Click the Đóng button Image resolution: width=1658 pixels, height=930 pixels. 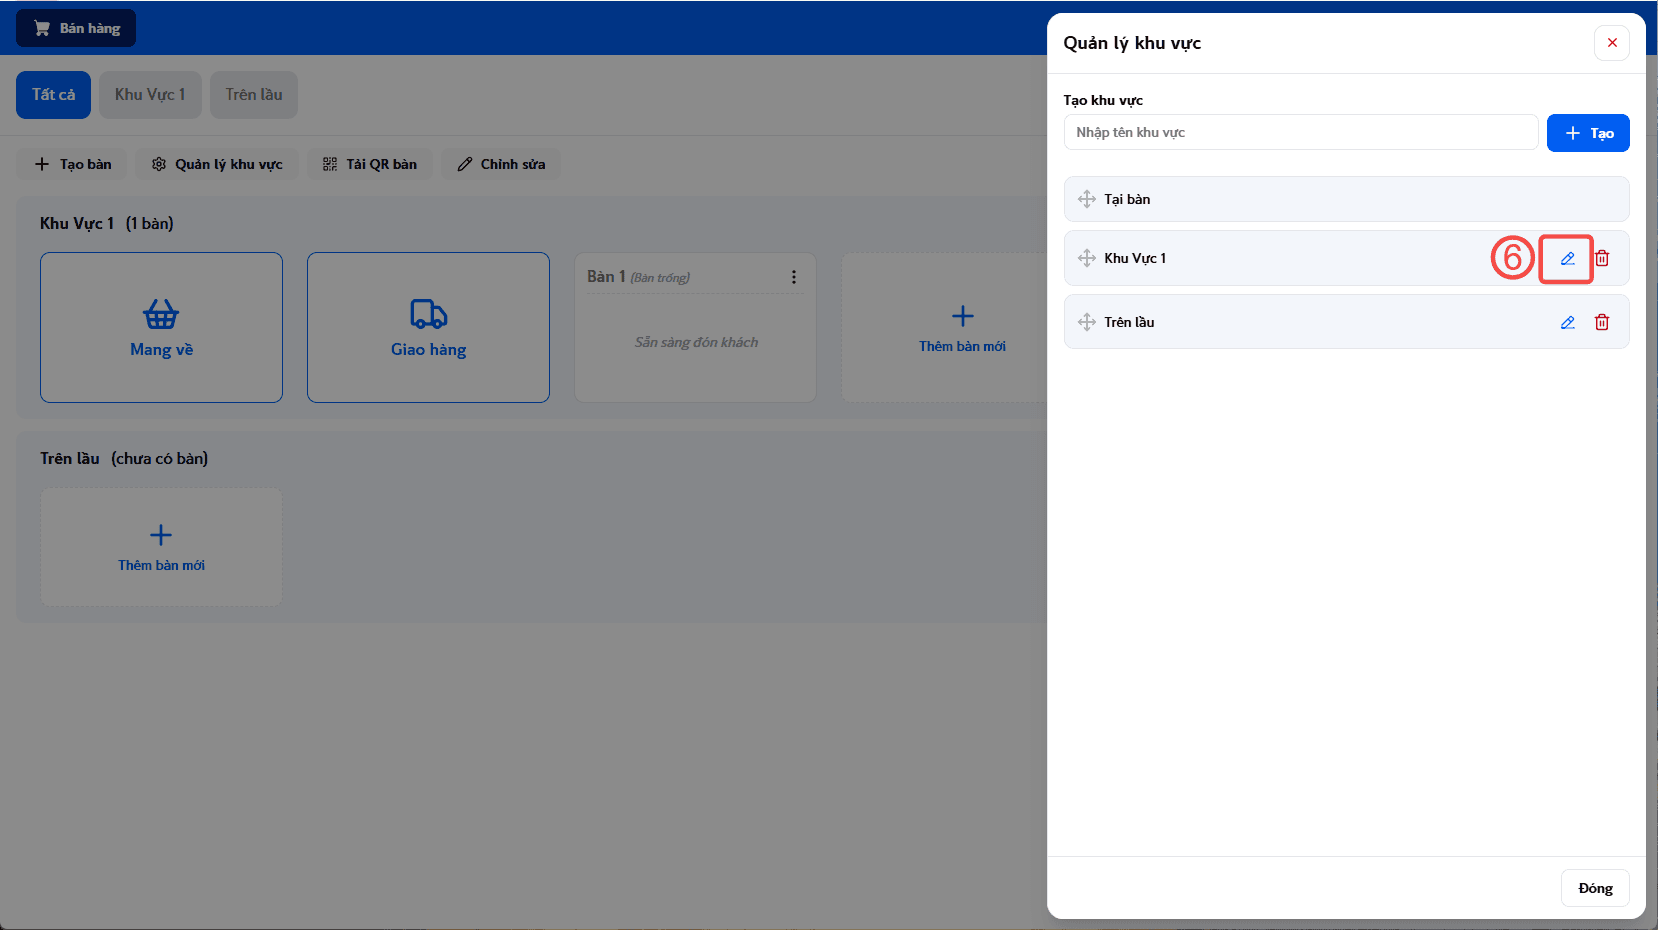click(x=1595, y=888)
